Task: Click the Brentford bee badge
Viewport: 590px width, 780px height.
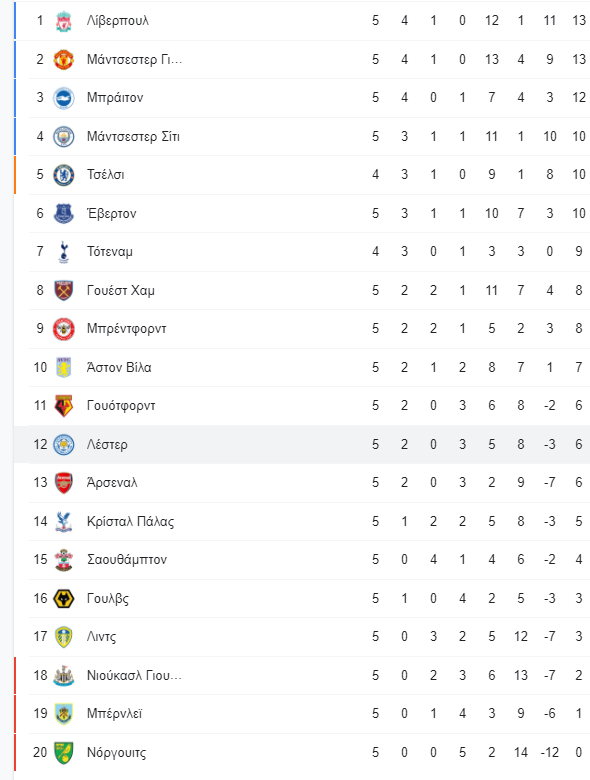Action: (x=64, y=329)
